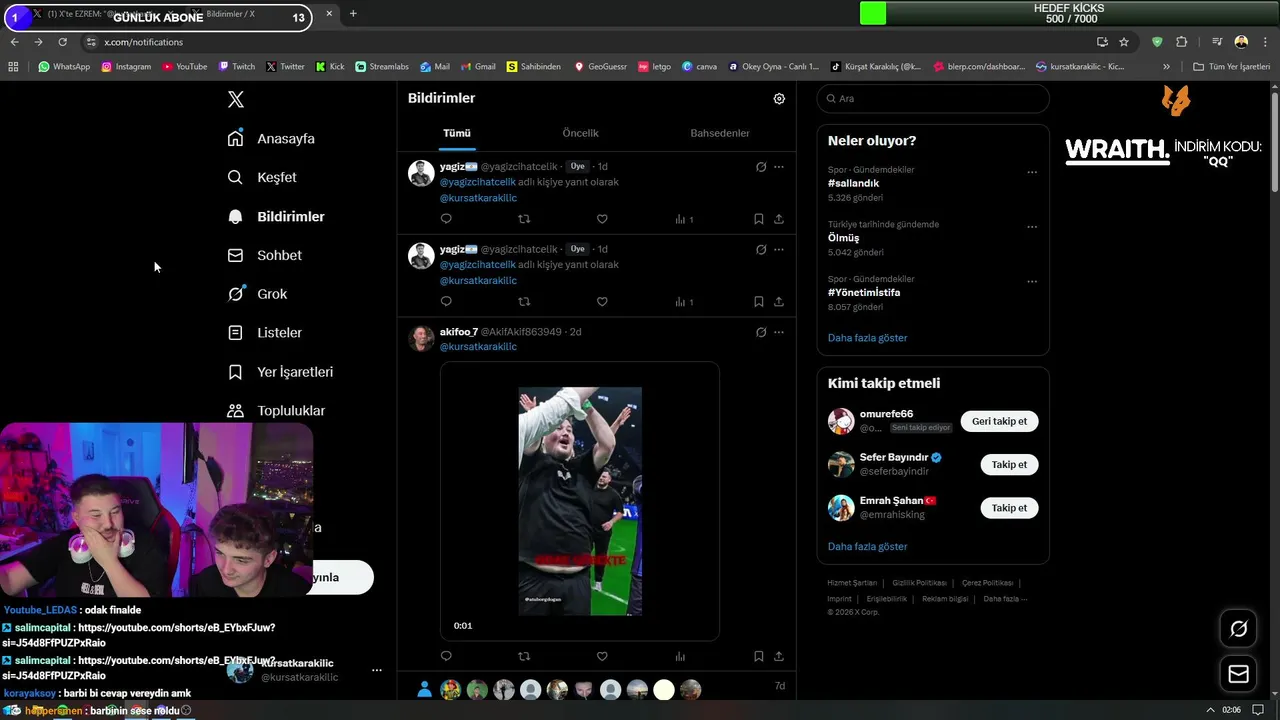Reload the page in browser
Image resolution: width=1280 pixels, height=720 pixels.
(62, 42)
